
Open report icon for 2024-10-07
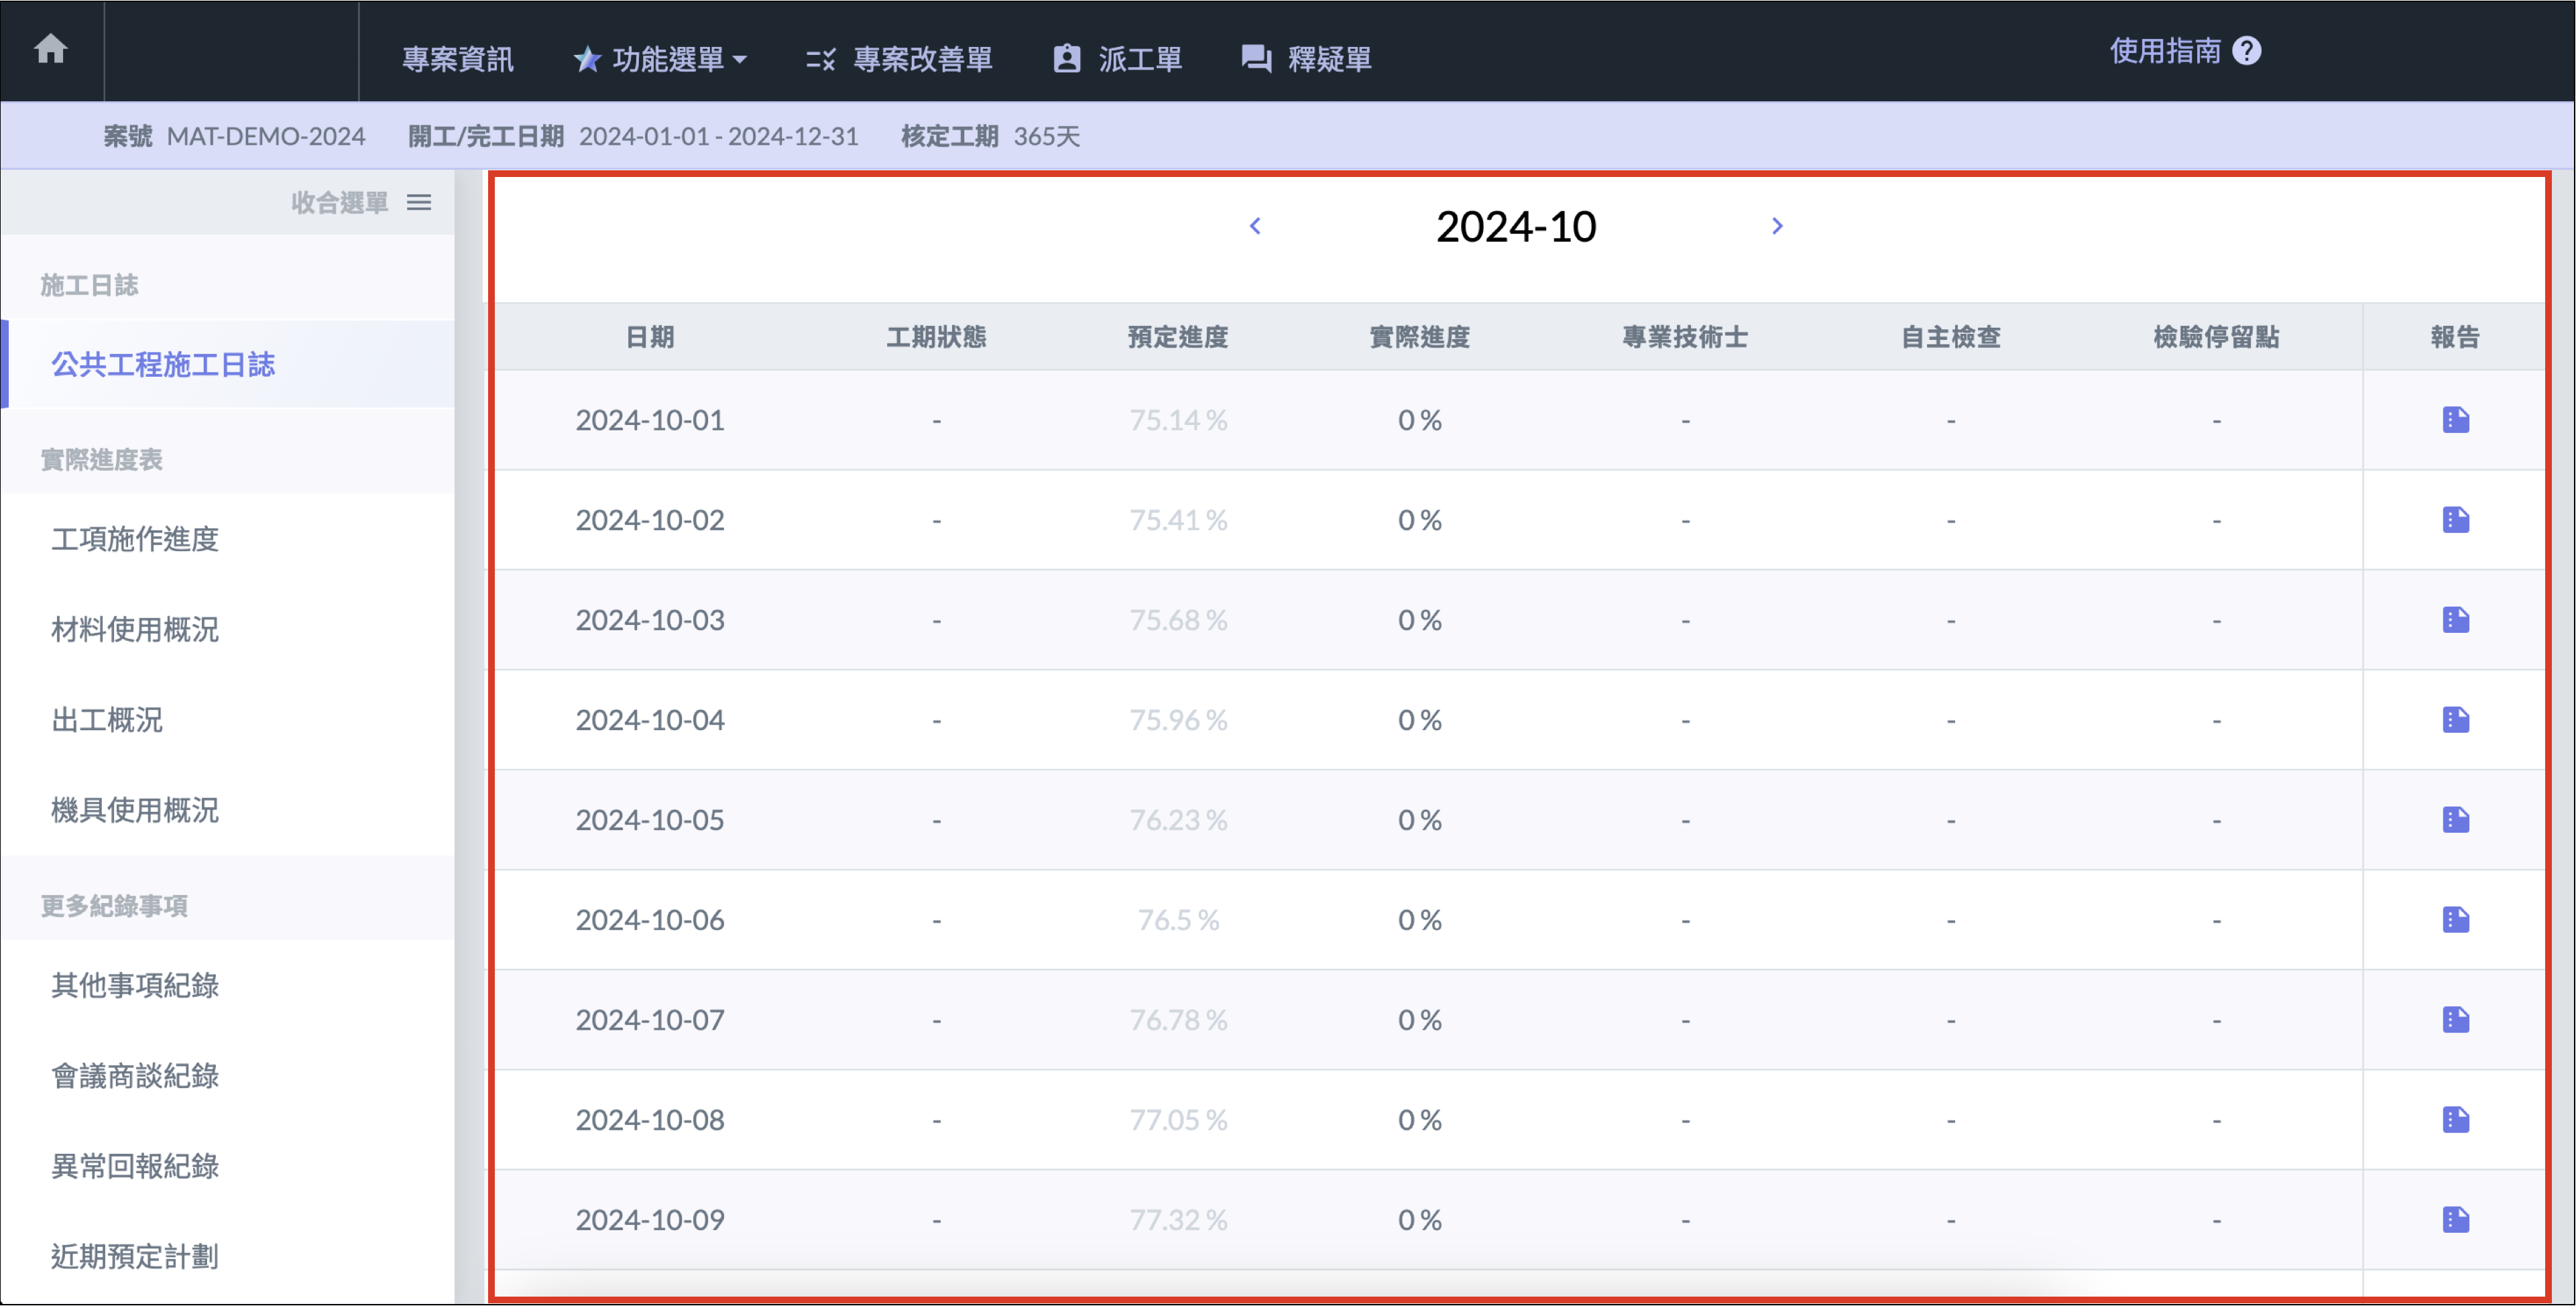[x=2455, y=1020]
